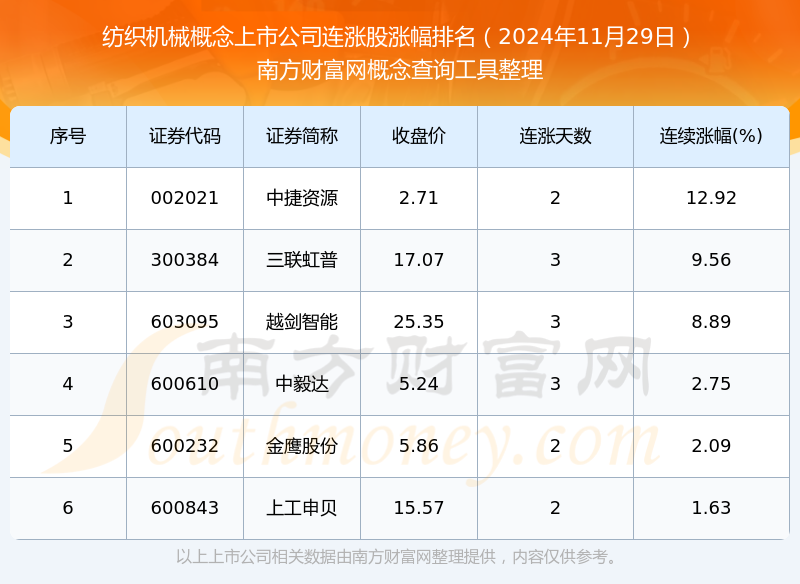The width and height of the screenshot is (800, 584).
Task: Click stock code 002021
Action: (x=185, y=198)
